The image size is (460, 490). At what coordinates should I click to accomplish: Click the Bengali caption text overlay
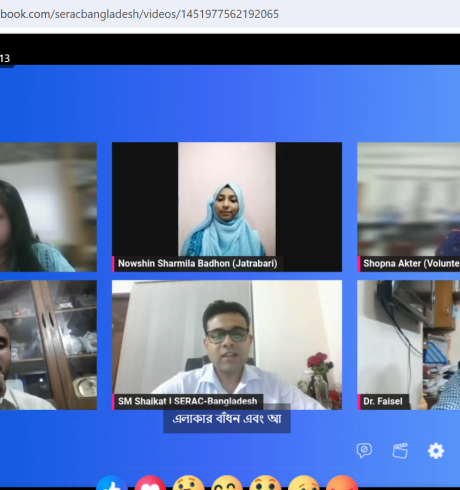(227, 419)
